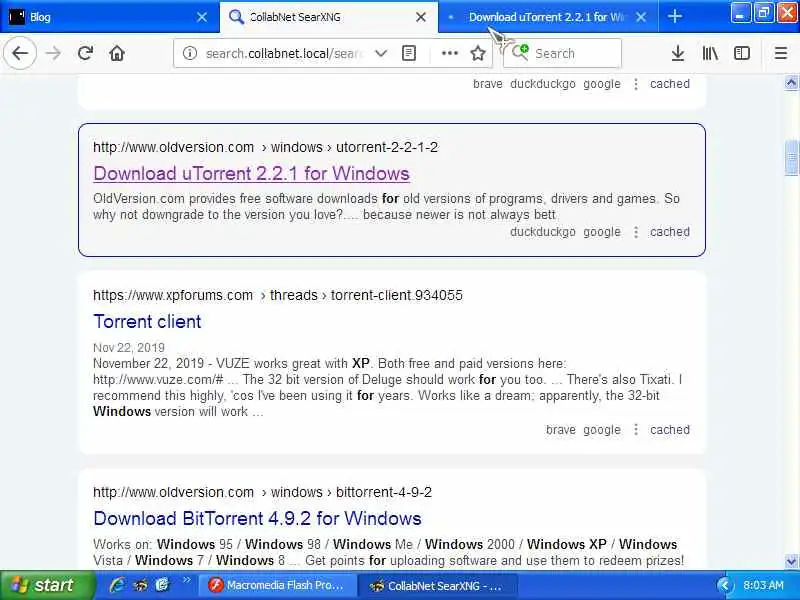Image resolution: width=800 pixels, height=600 pixels.
Task: Reload the current page
Action: [85, 53]
